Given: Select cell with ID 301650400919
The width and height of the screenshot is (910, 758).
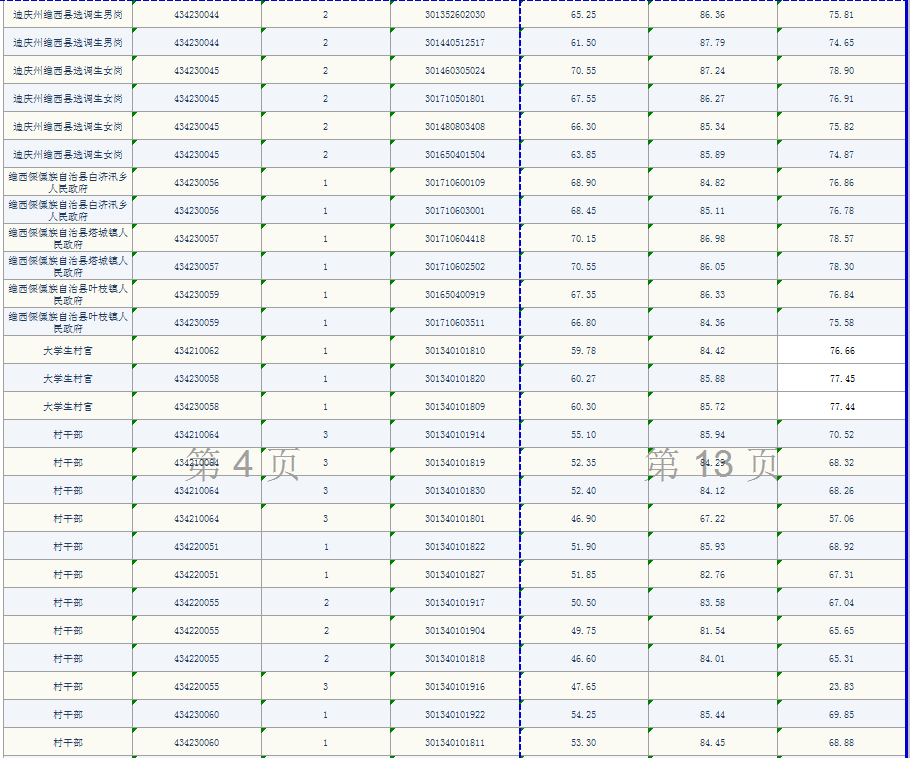Looking at the screenshot, I should click(x=455, y=295).
